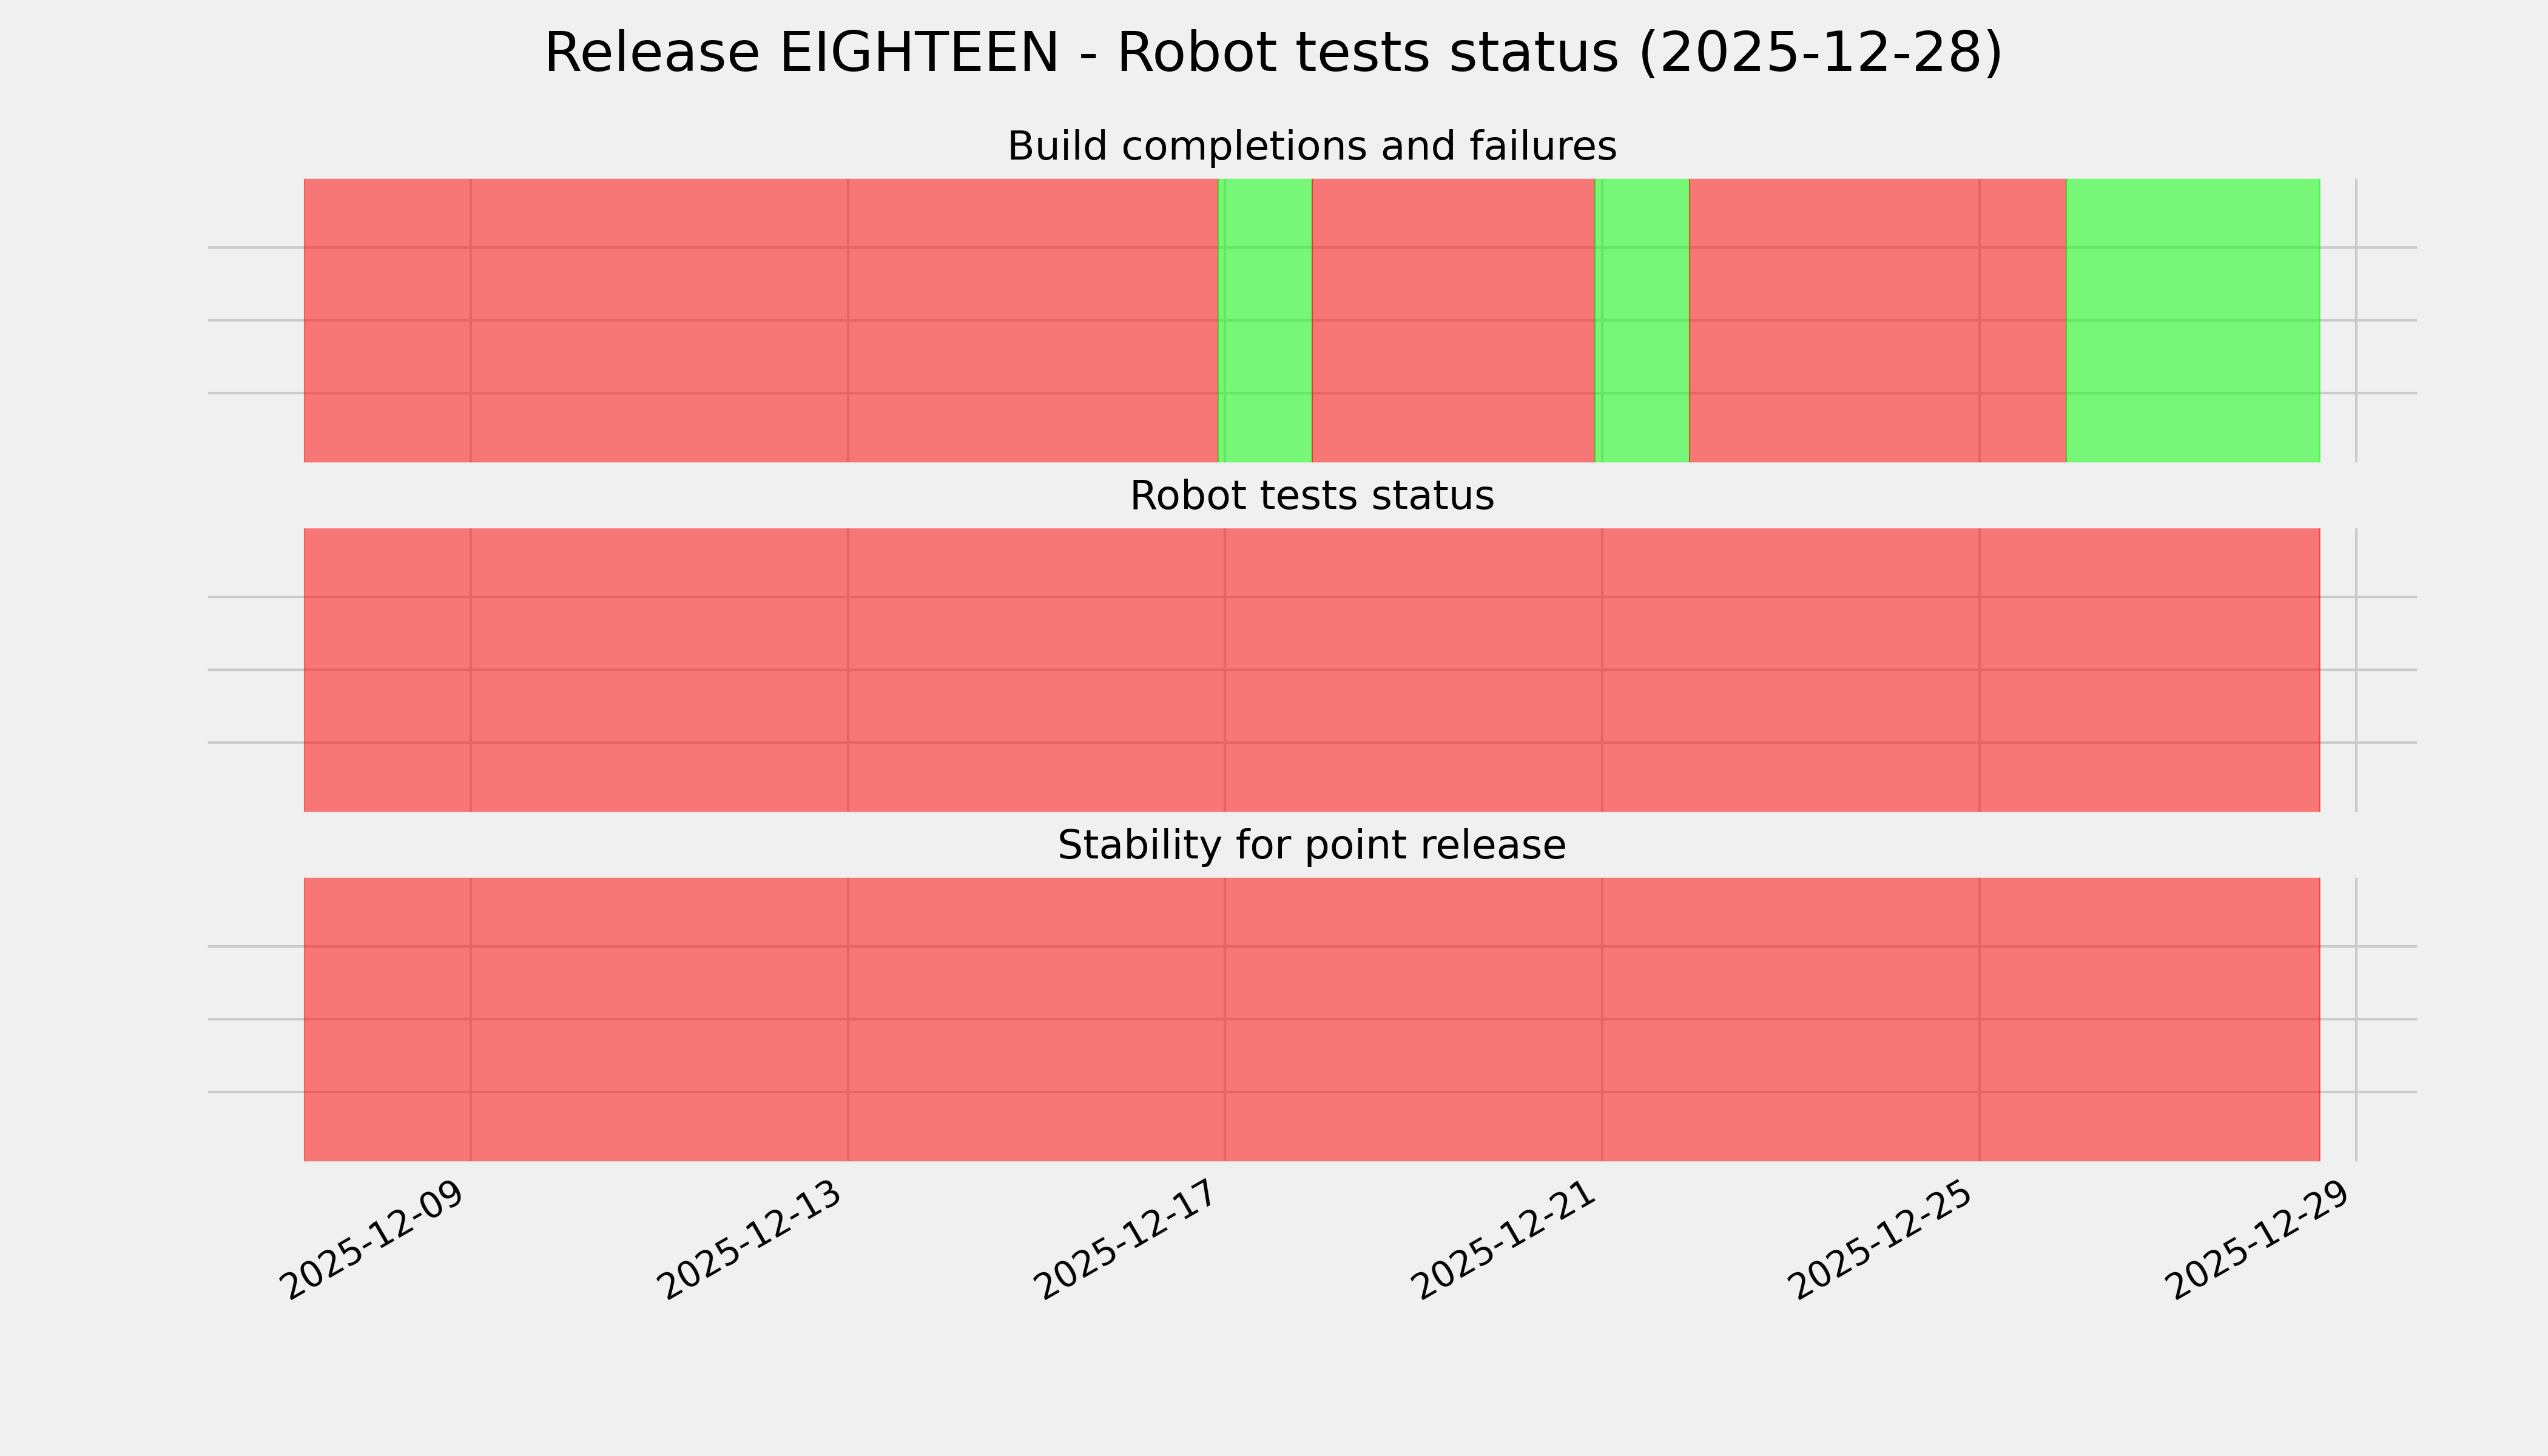Click the second narrow green band in build chart

pos(1642,320)
